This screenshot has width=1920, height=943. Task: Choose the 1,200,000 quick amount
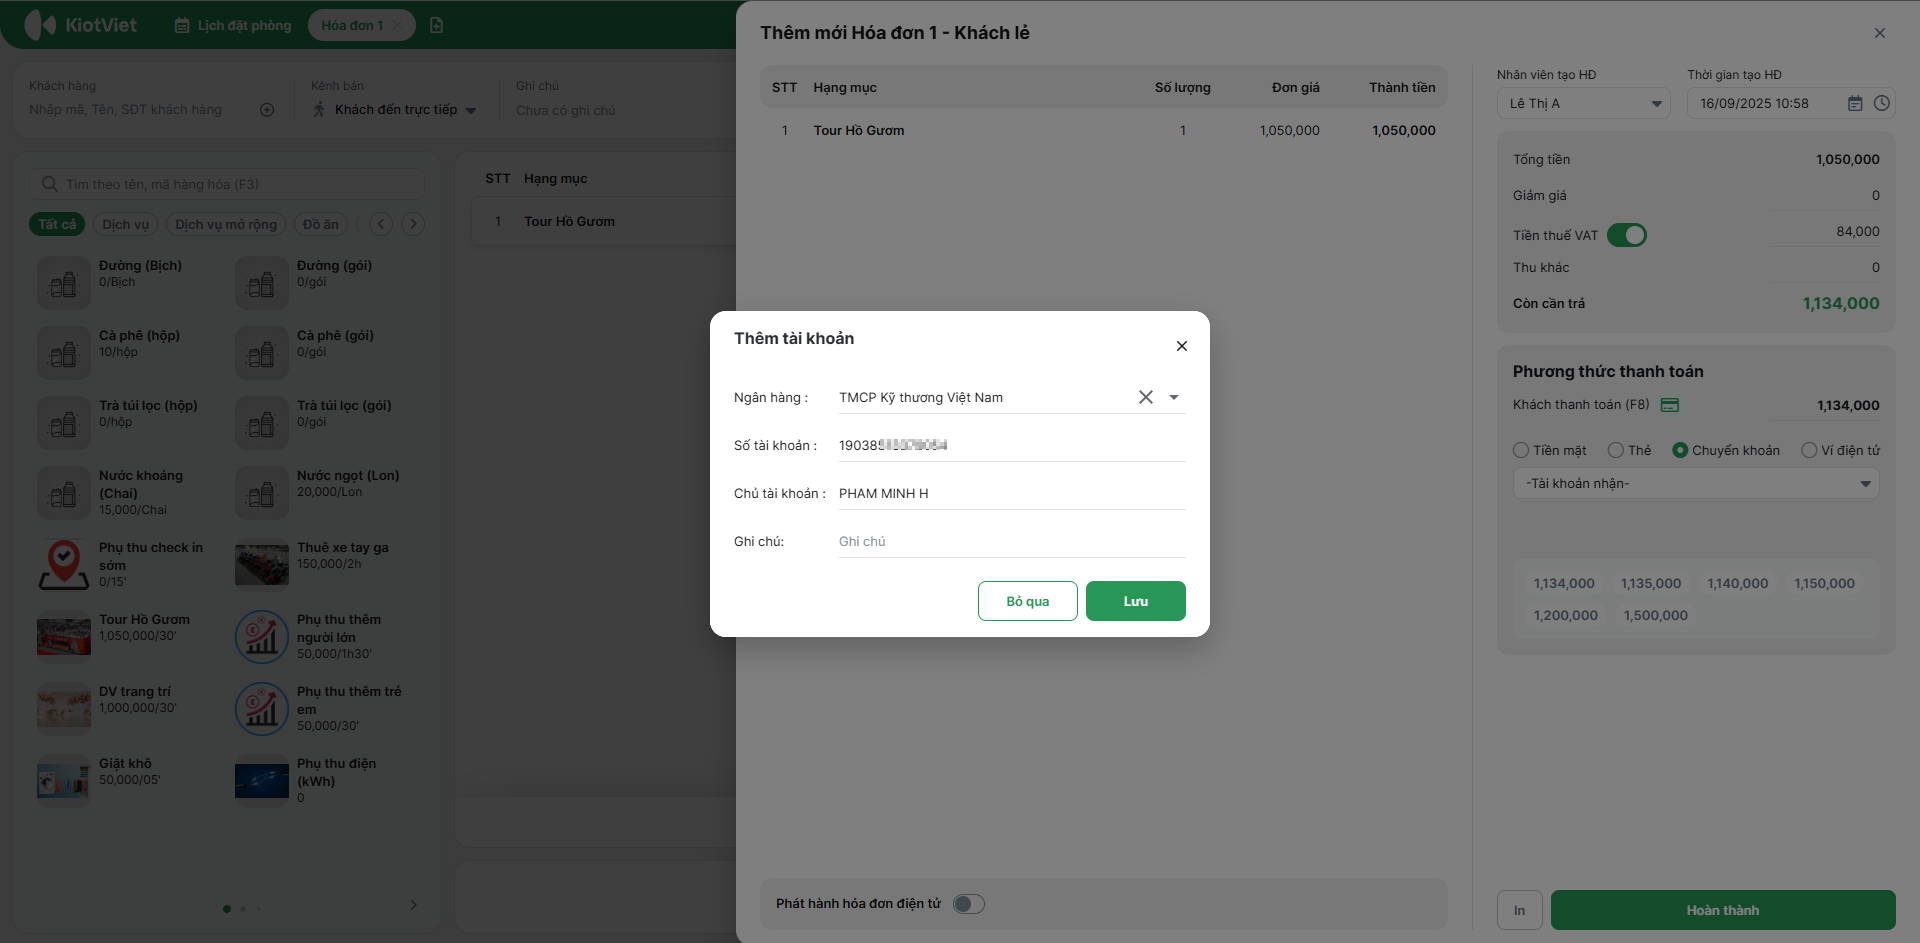(x=1565, y=616)
